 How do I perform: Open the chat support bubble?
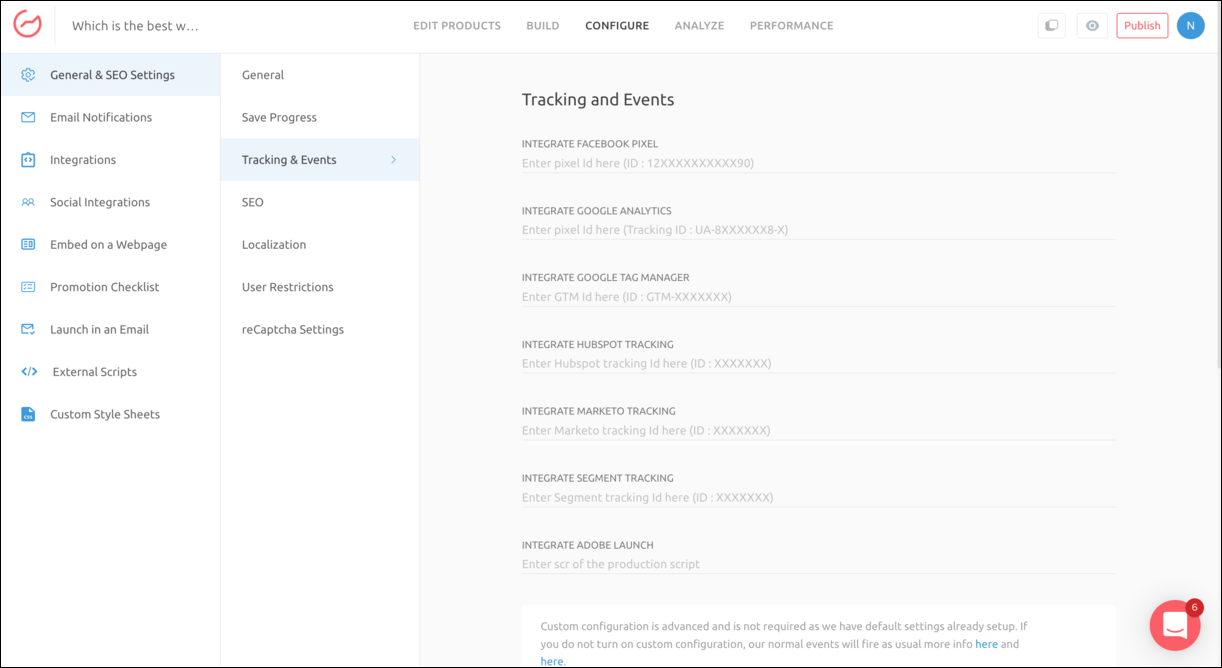tap(1175, 625)
